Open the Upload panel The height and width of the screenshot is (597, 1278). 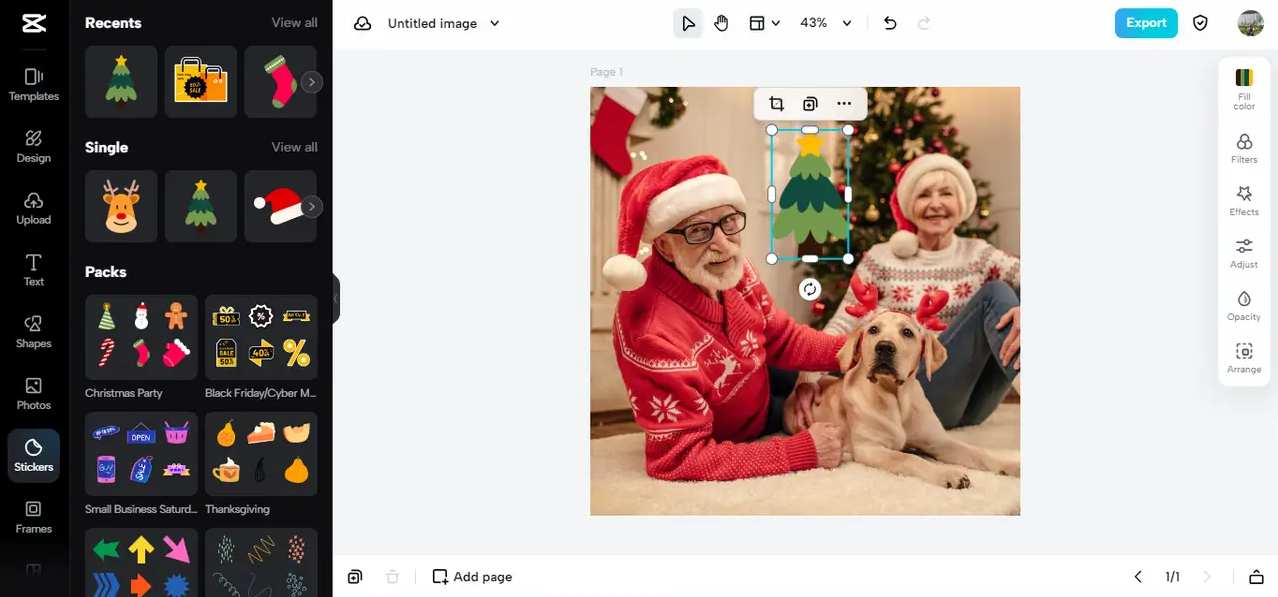pos(34,208)
